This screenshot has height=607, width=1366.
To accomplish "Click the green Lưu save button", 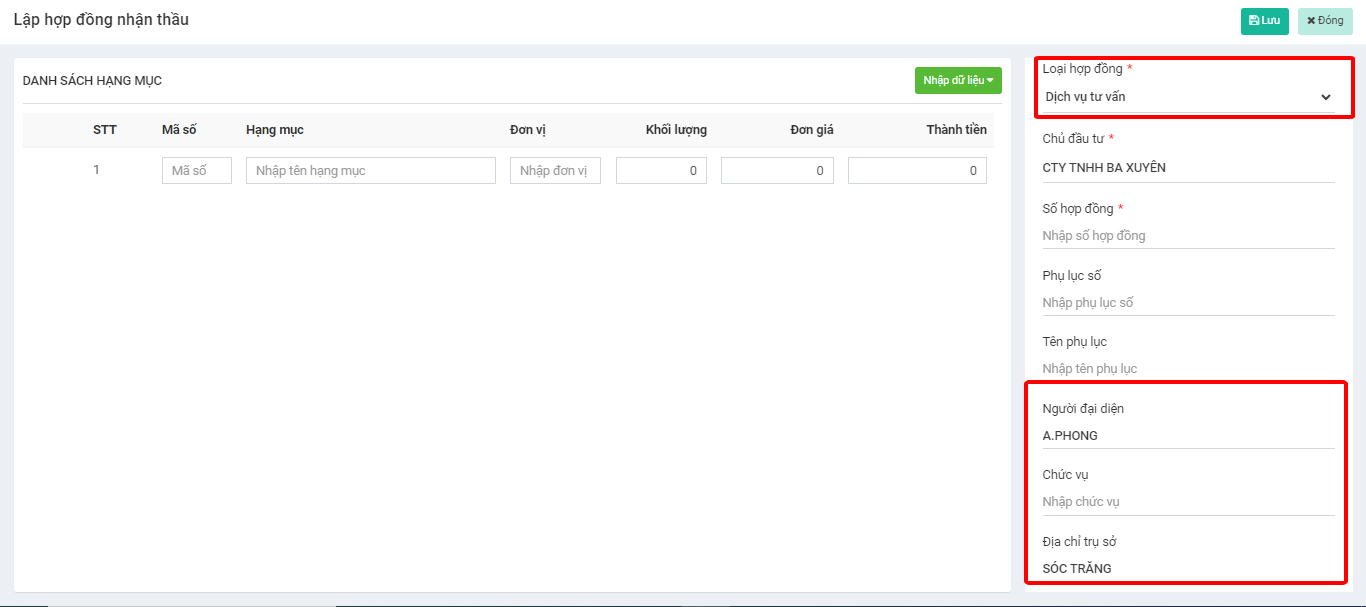I will [x=1264, y=21].
